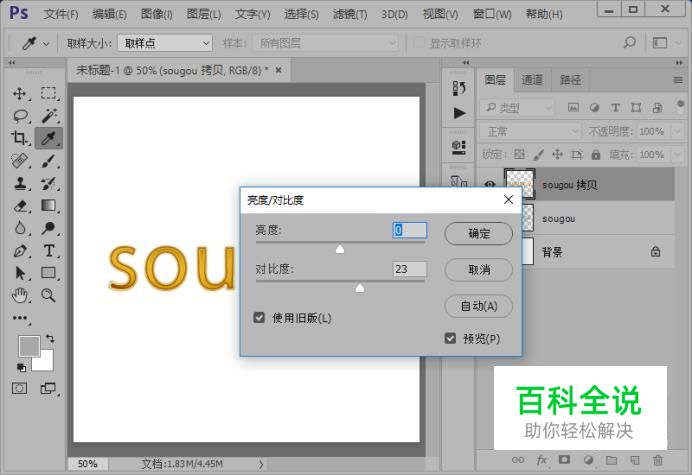Select the Healing Brush tool
This screenshot has height=475, width=692.
(19, 161)
